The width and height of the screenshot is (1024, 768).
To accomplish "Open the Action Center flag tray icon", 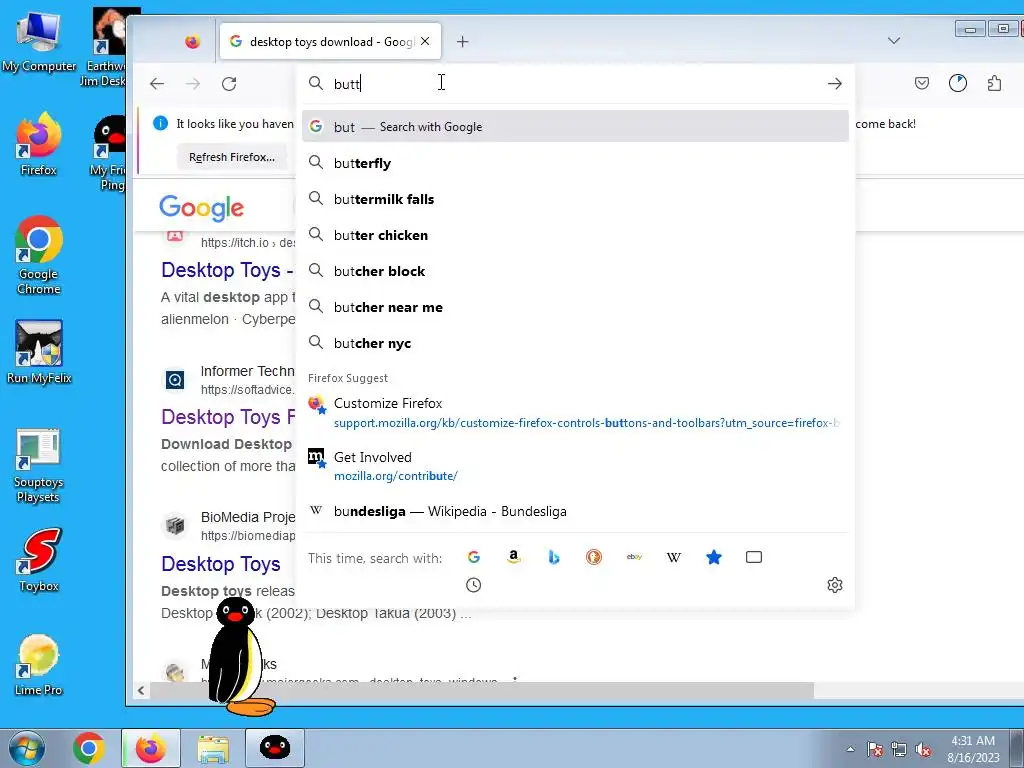I will coord(875,750).
